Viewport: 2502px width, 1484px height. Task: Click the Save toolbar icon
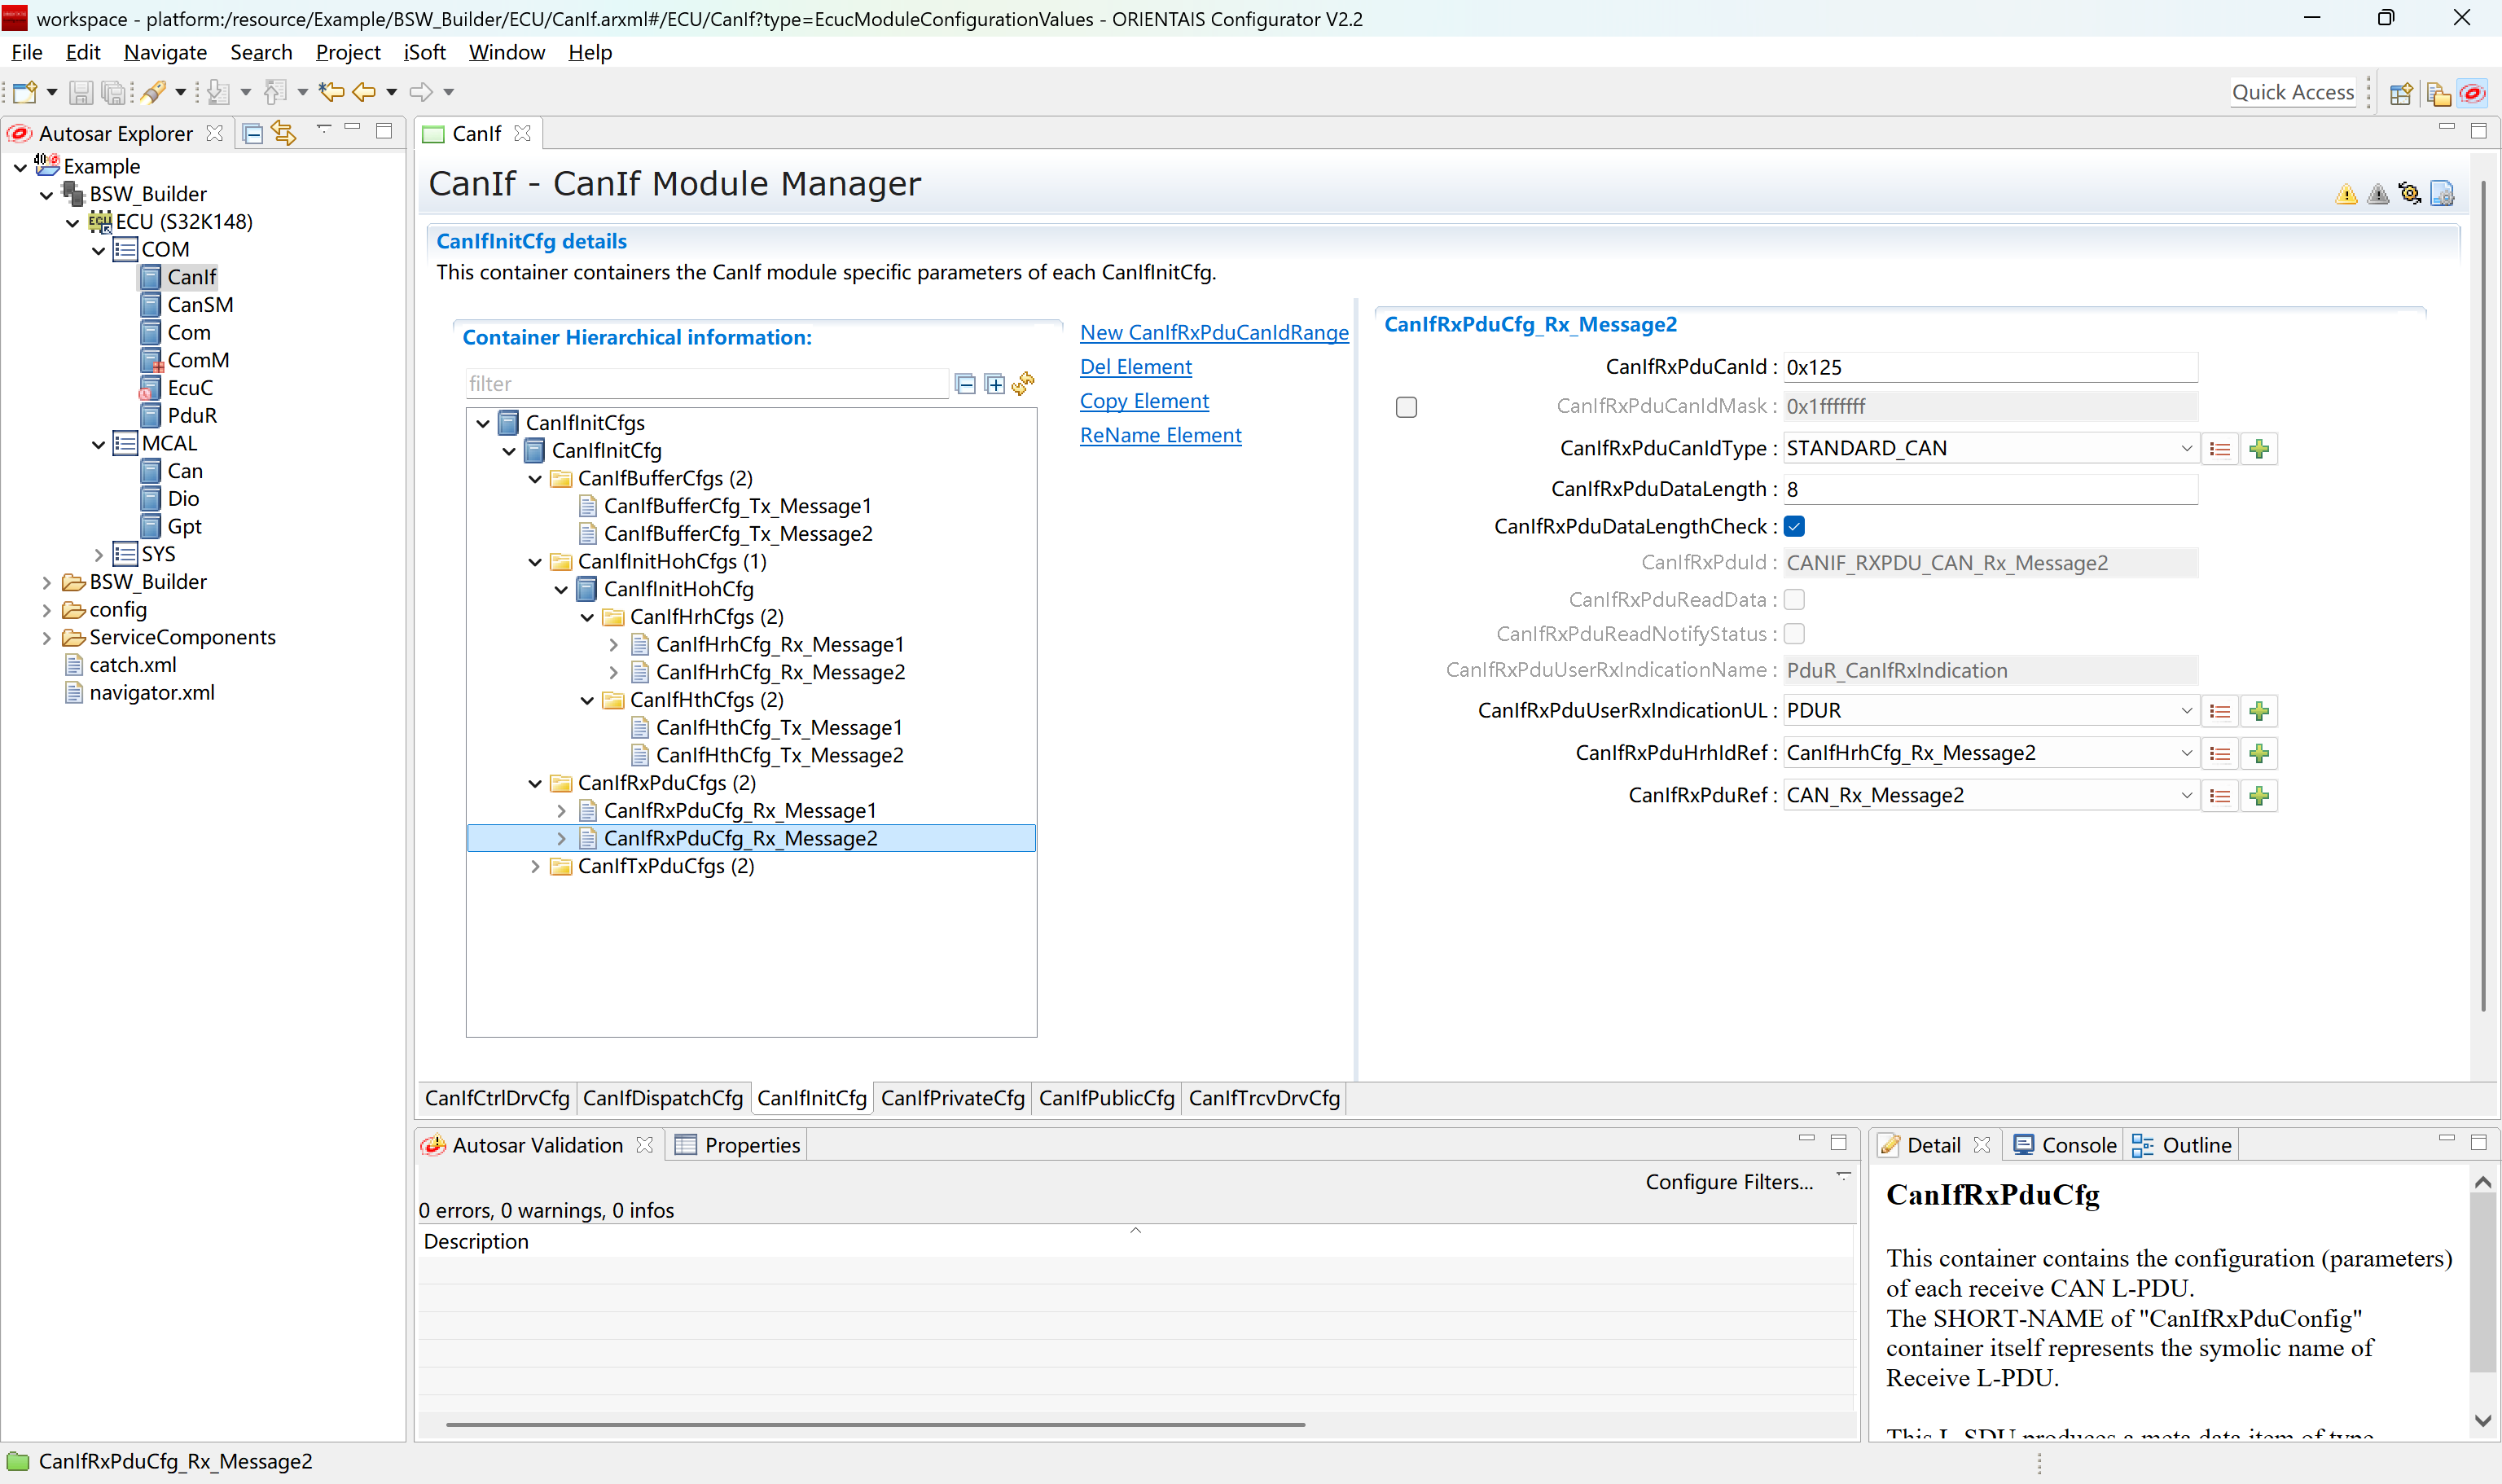click(x=81, y=93)
